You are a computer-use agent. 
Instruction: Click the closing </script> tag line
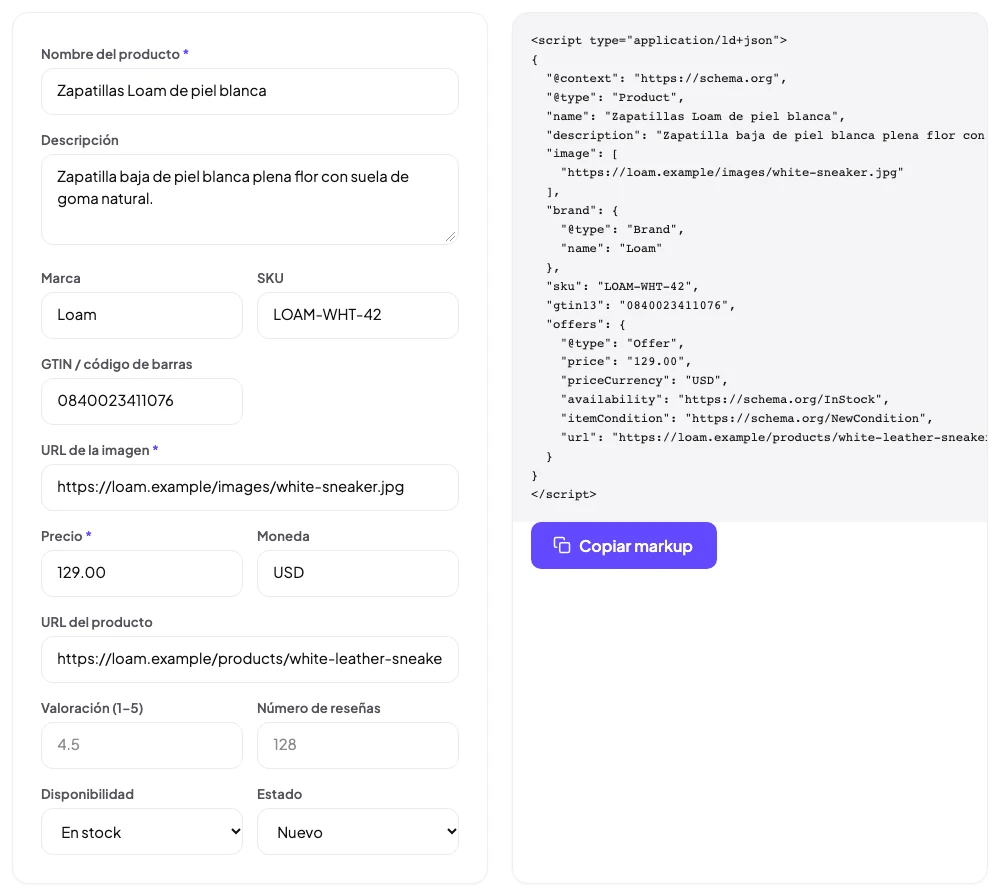(564, 495)
